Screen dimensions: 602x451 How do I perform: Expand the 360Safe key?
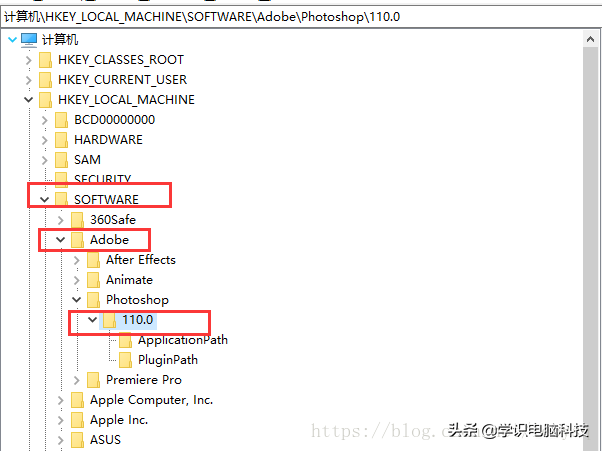click(x=61, y=220)
